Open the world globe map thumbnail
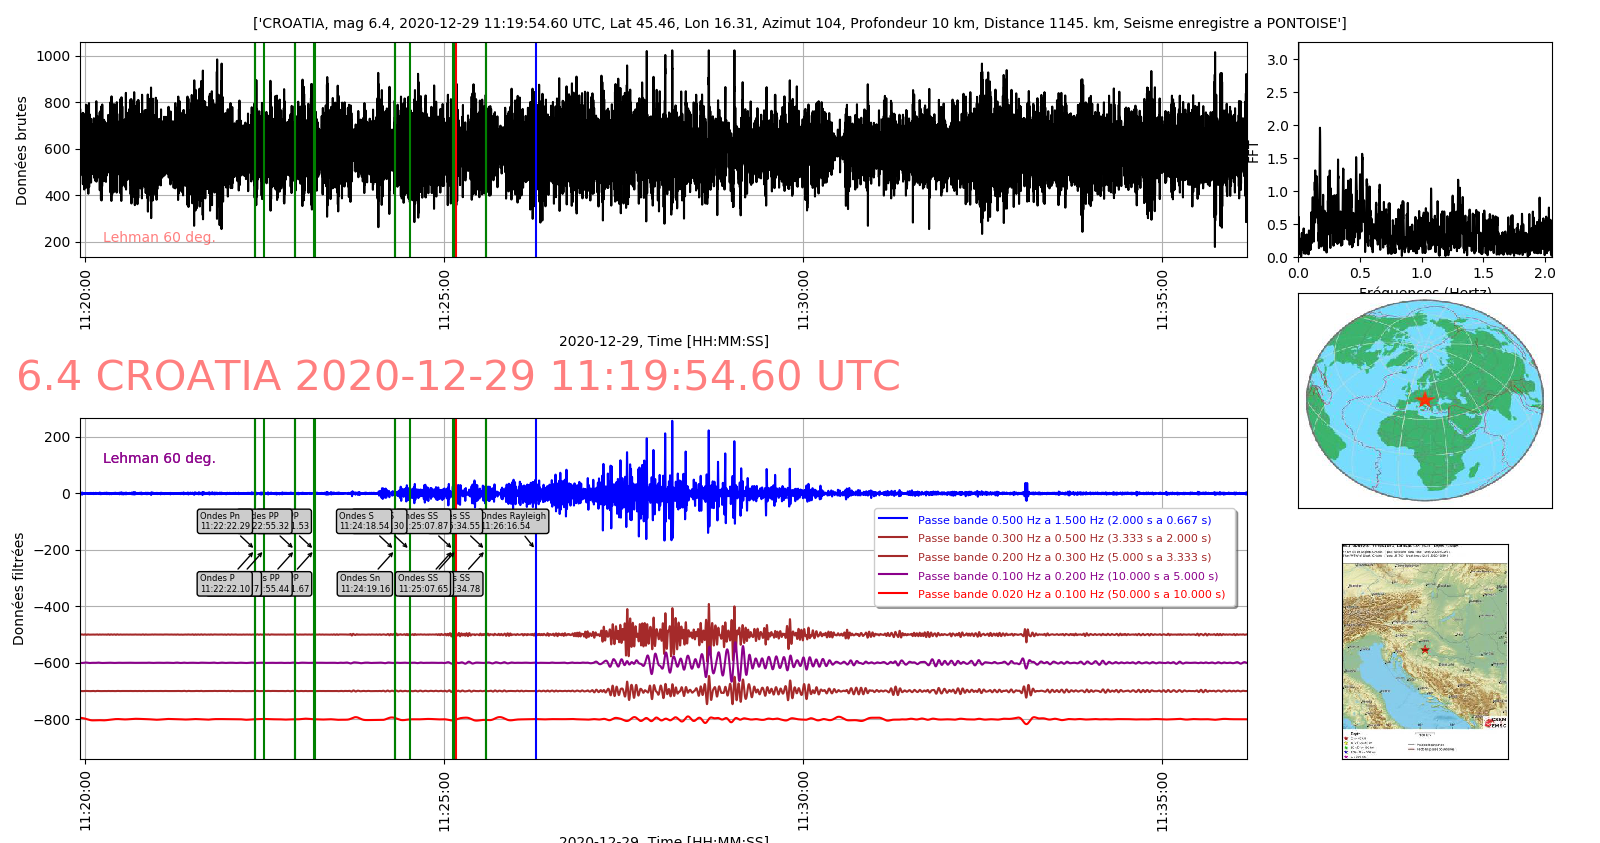The width and height of the screenshot is (1600, 843). click(1425, 400)
